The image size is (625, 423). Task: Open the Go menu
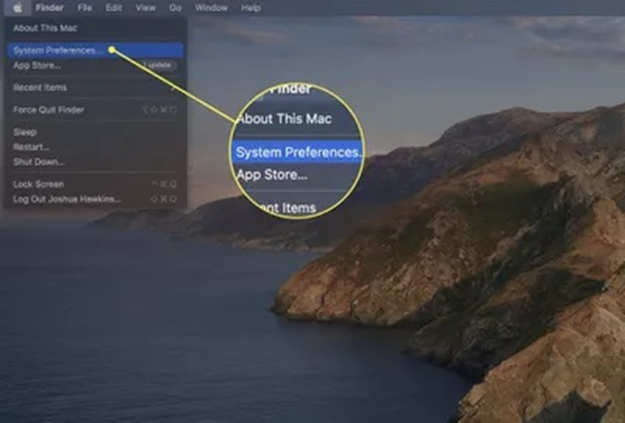tap(175, 8)
